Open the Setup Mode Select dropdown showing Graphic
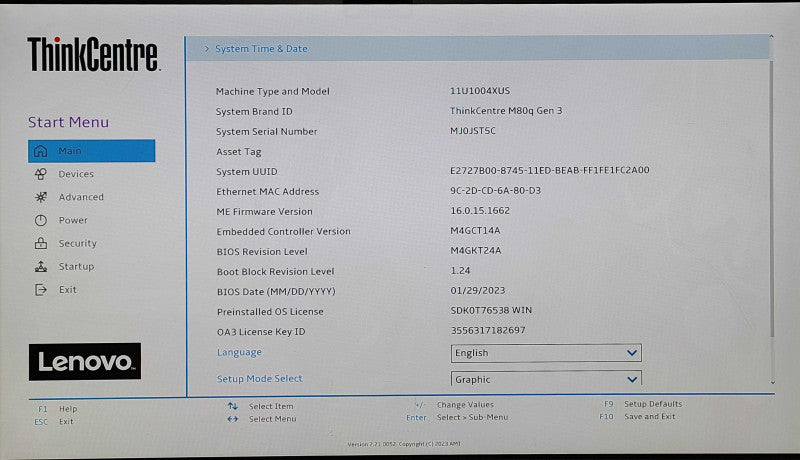The width and height of the screenshot is (800, 460). pos(546,379)
